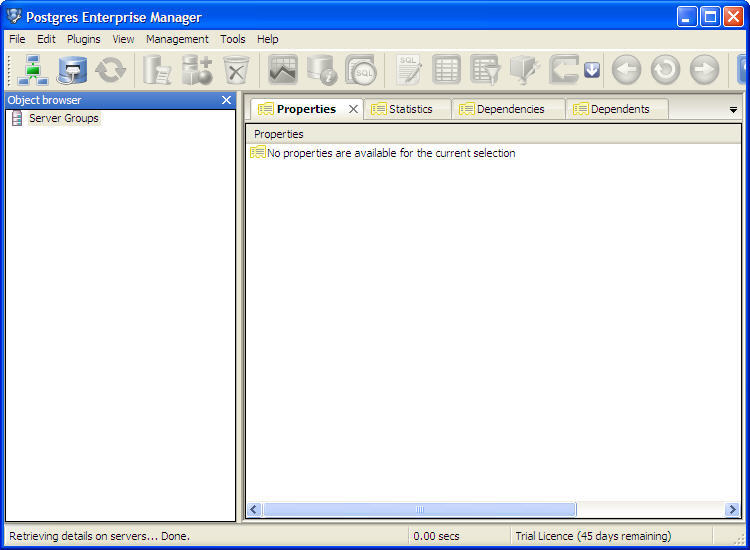Switch to the Dependents tab
This screenshot has width=750, height=550.
[x=617, y=109]
